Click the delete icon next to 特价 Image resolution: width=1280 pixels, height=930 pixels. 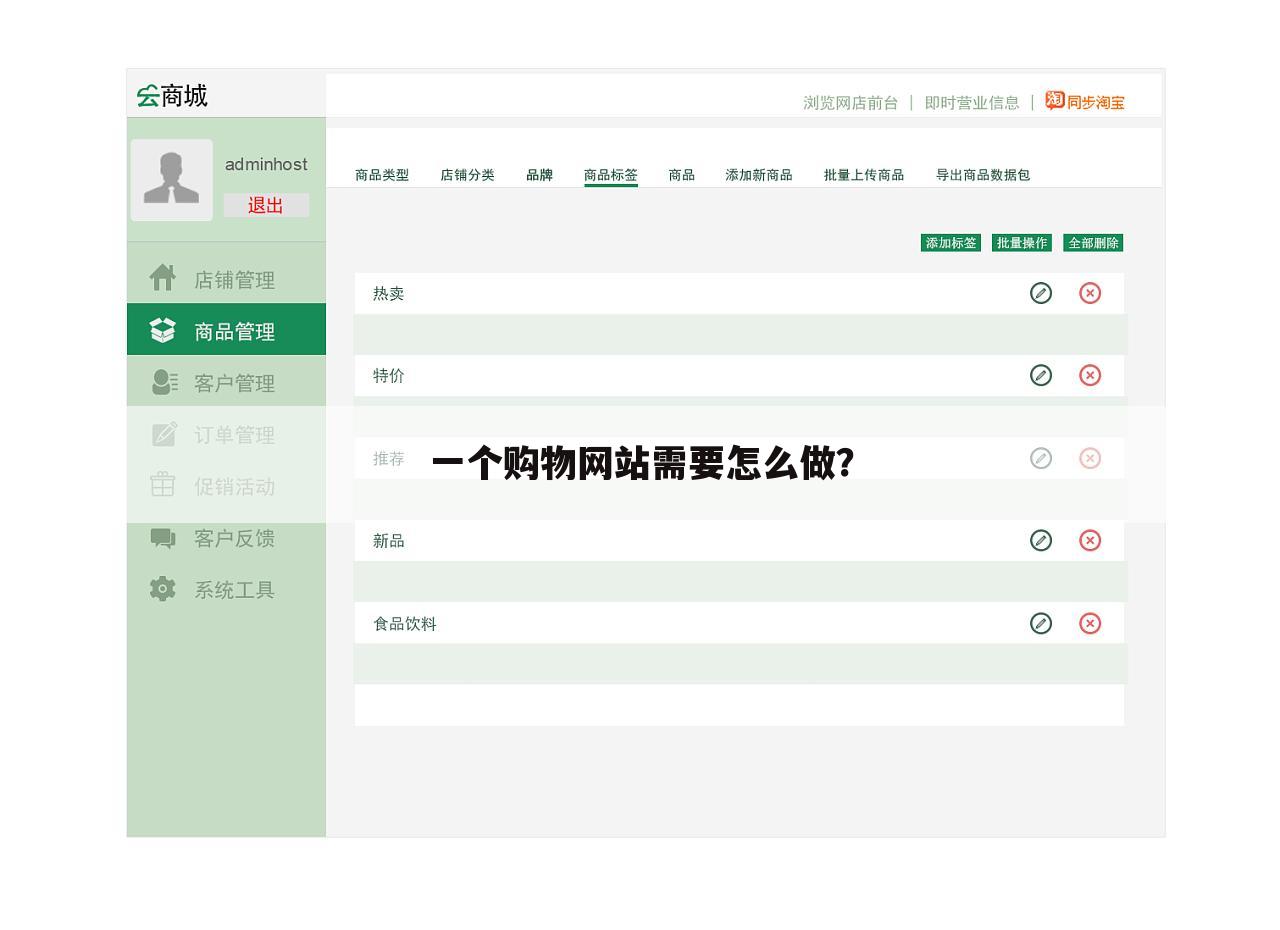(x=1091, y=375)
